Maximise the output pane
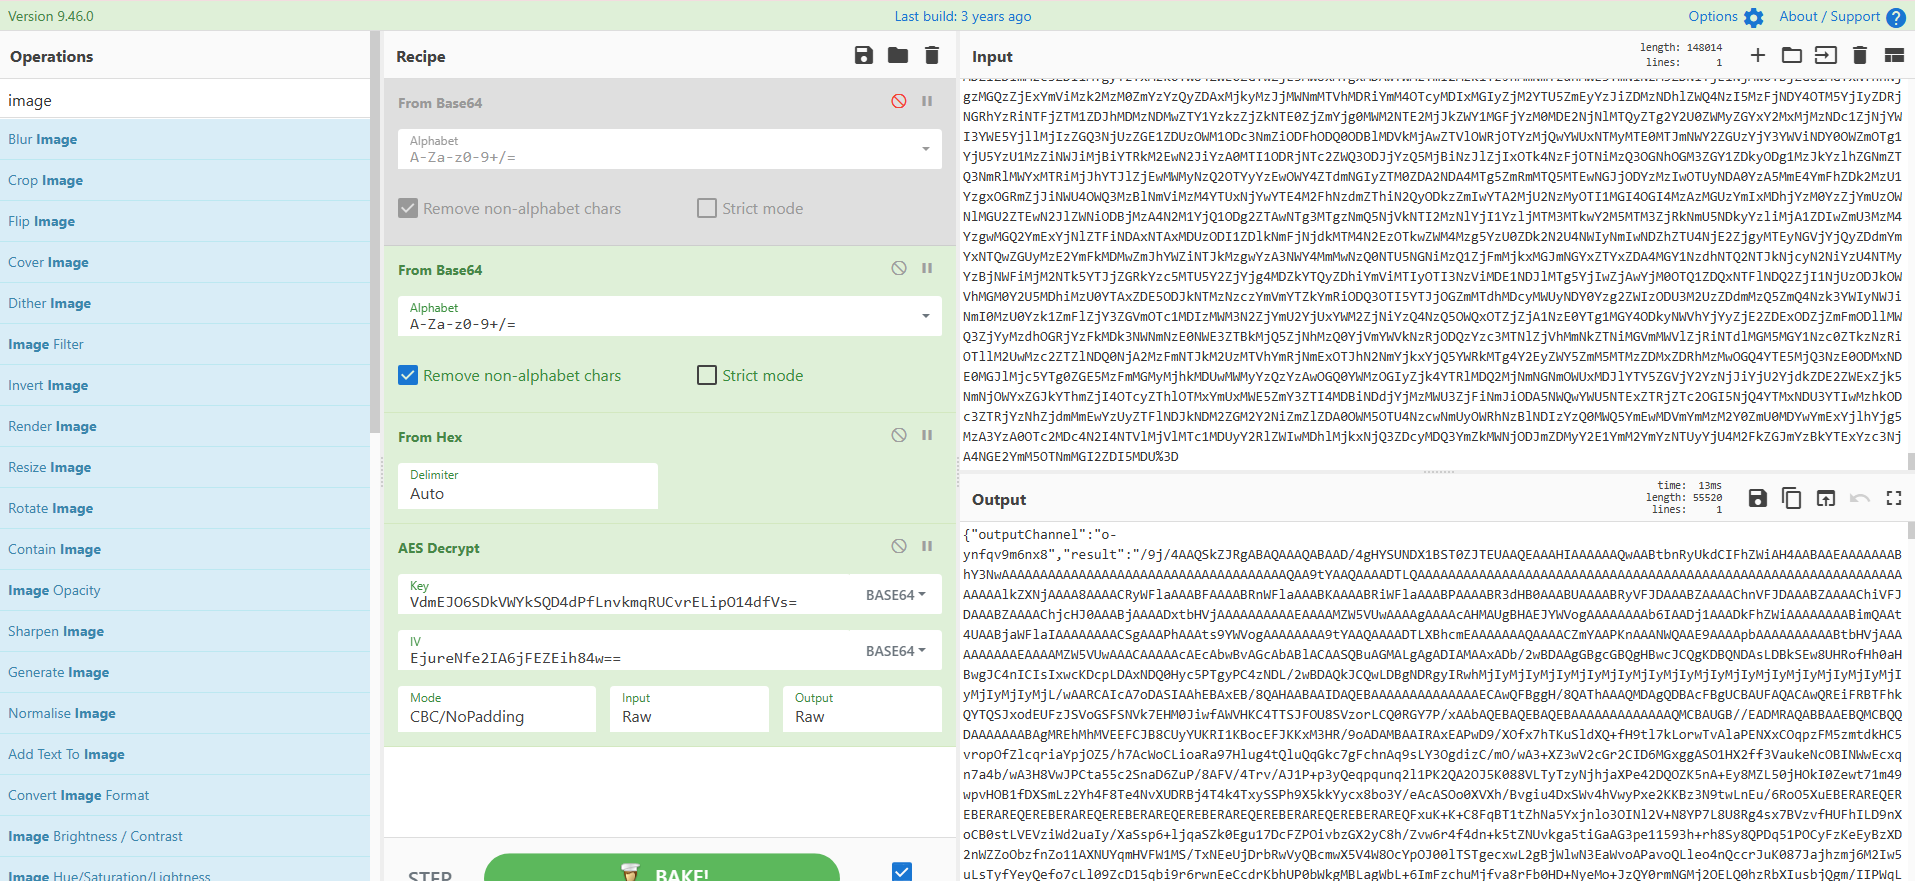This screenshot has width=1915, height=881. tap(1894, 498)
